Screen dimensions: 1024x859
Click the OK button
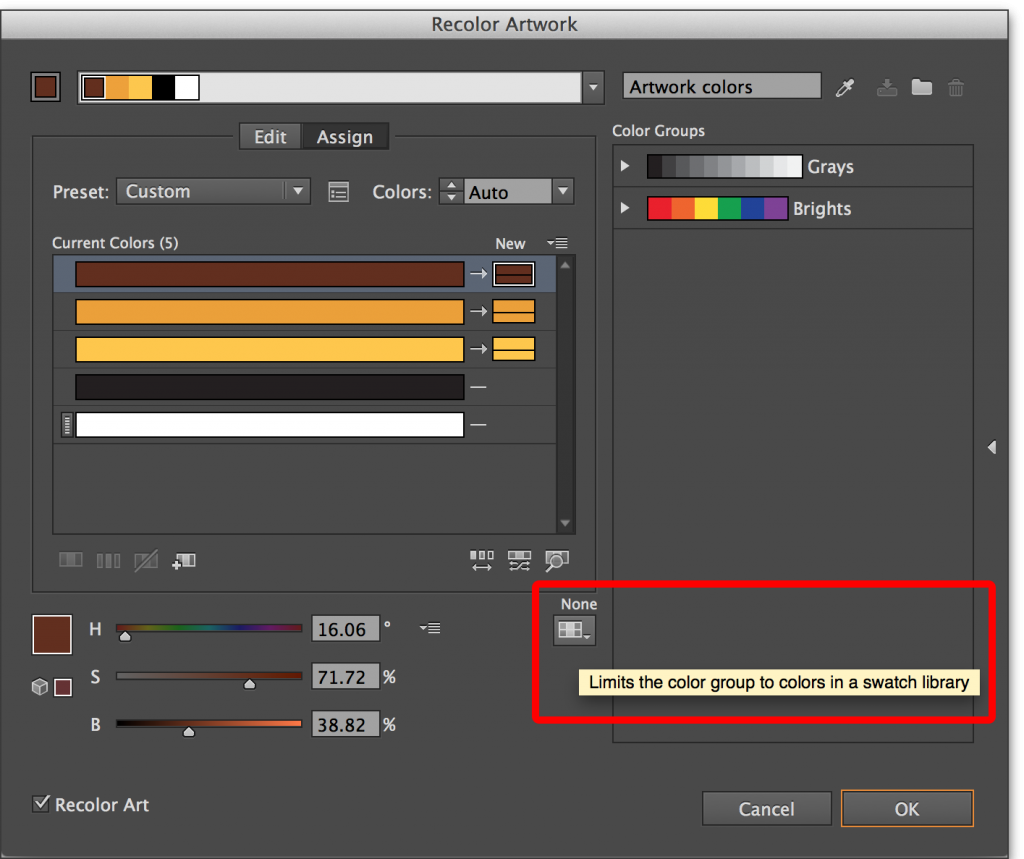[x=906, y=809]
